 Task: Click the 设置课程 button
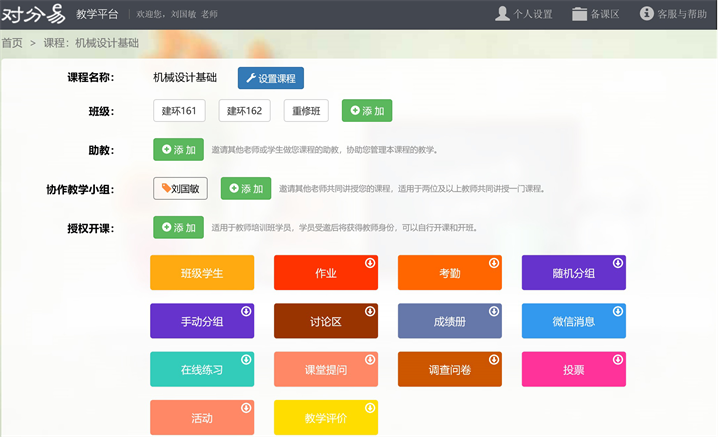pyautogui.click(x=270, y=78)
